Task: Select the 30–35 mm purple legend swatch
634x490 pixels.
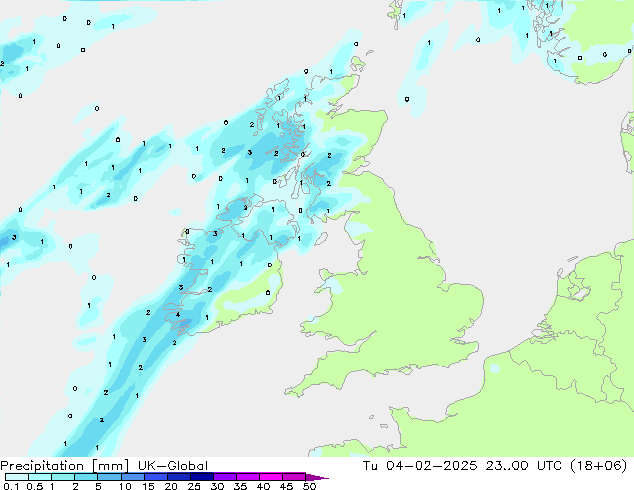Action: tap(225, 477)
